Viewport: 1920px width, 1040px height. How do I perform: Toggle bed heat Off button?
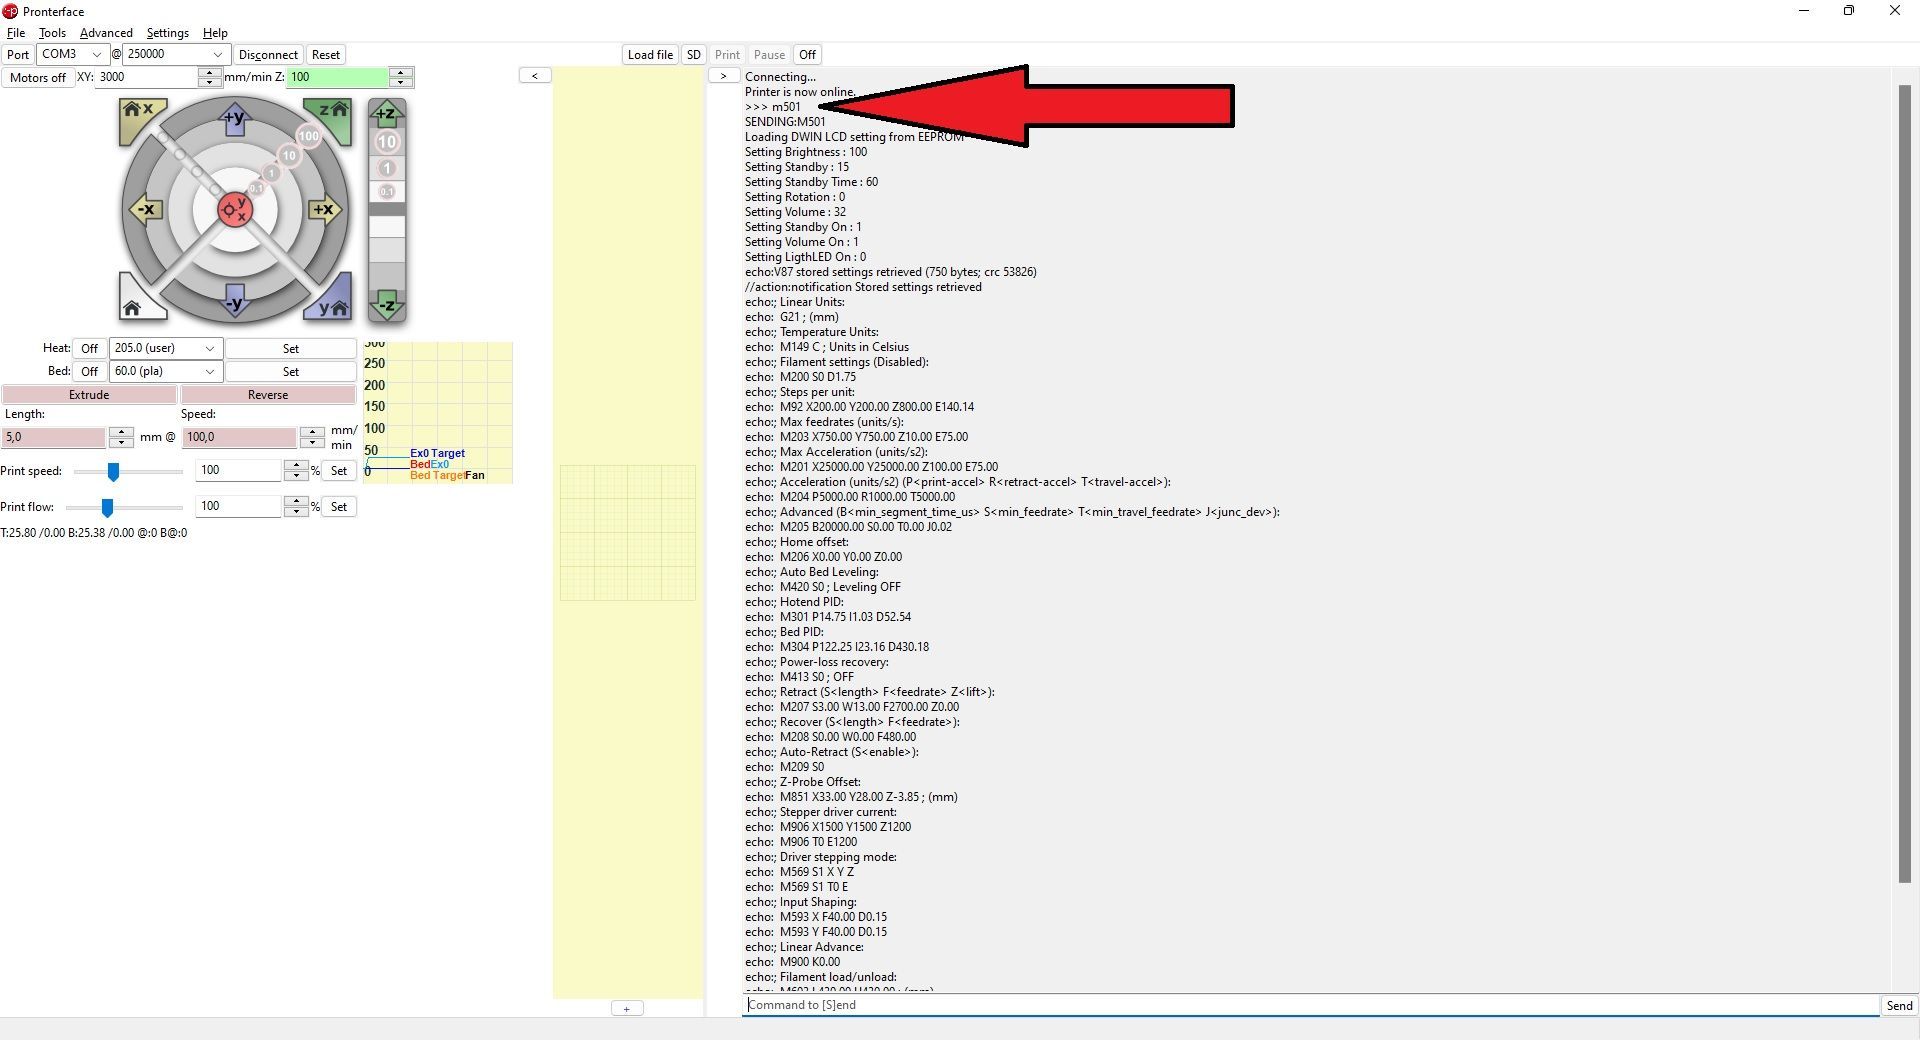(90, 371)
